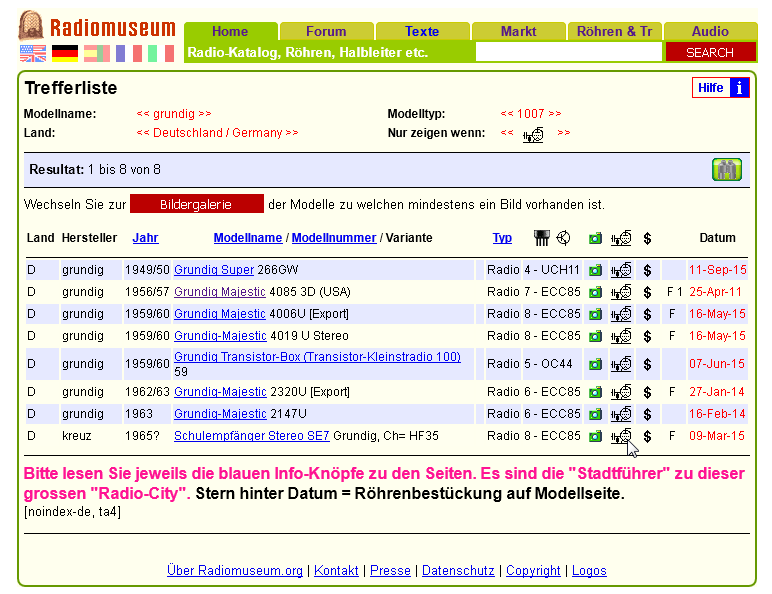Open schematic icon for Majestic 4085 3D (USA)
Screen dimensions: 772x594
(621, 292)
